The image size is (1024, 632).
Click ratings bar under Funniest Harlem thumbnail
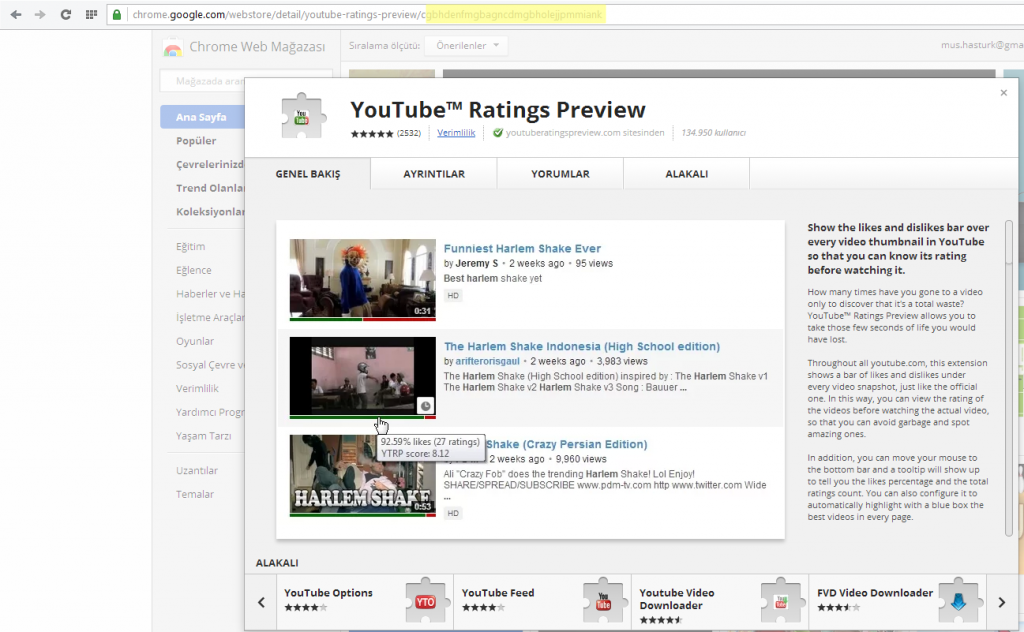(x=362, y=319)
